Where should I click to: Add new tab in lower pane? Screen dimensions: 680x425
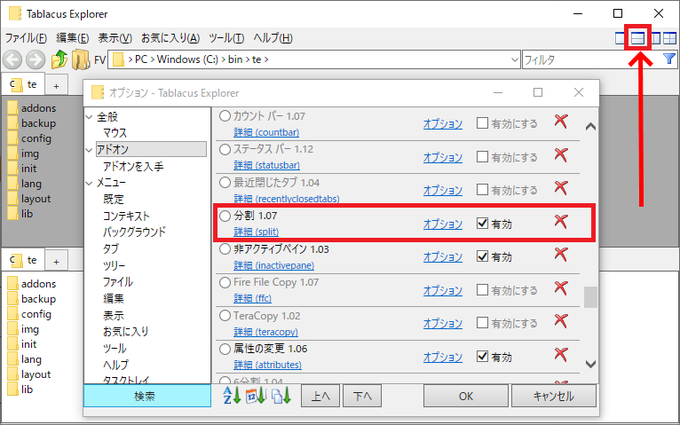click(x=56, y=262)
